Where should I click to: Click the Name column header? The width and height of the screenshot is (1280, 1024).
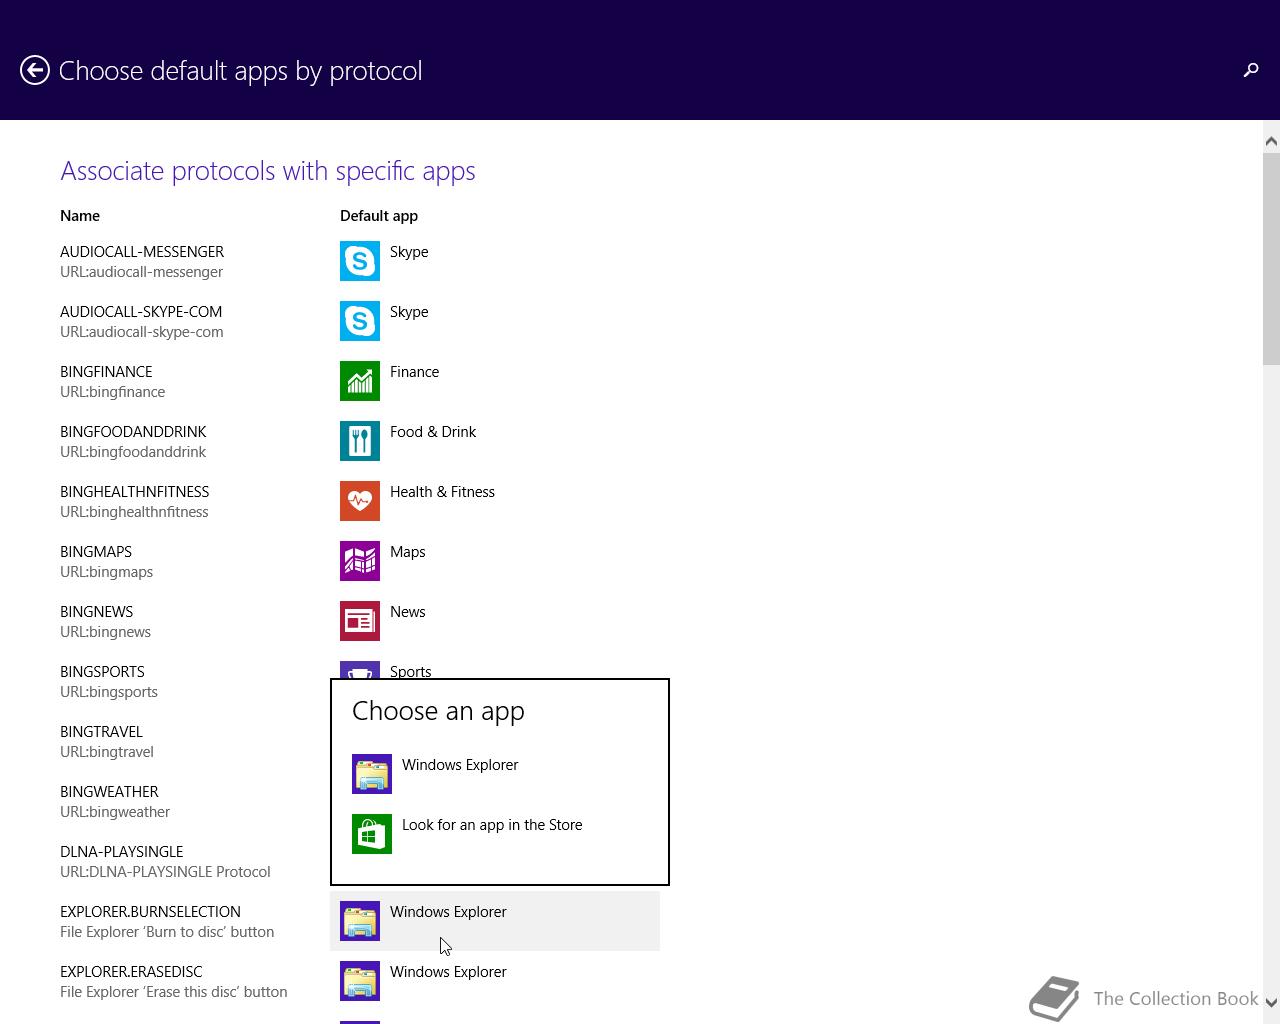point(80,216)
